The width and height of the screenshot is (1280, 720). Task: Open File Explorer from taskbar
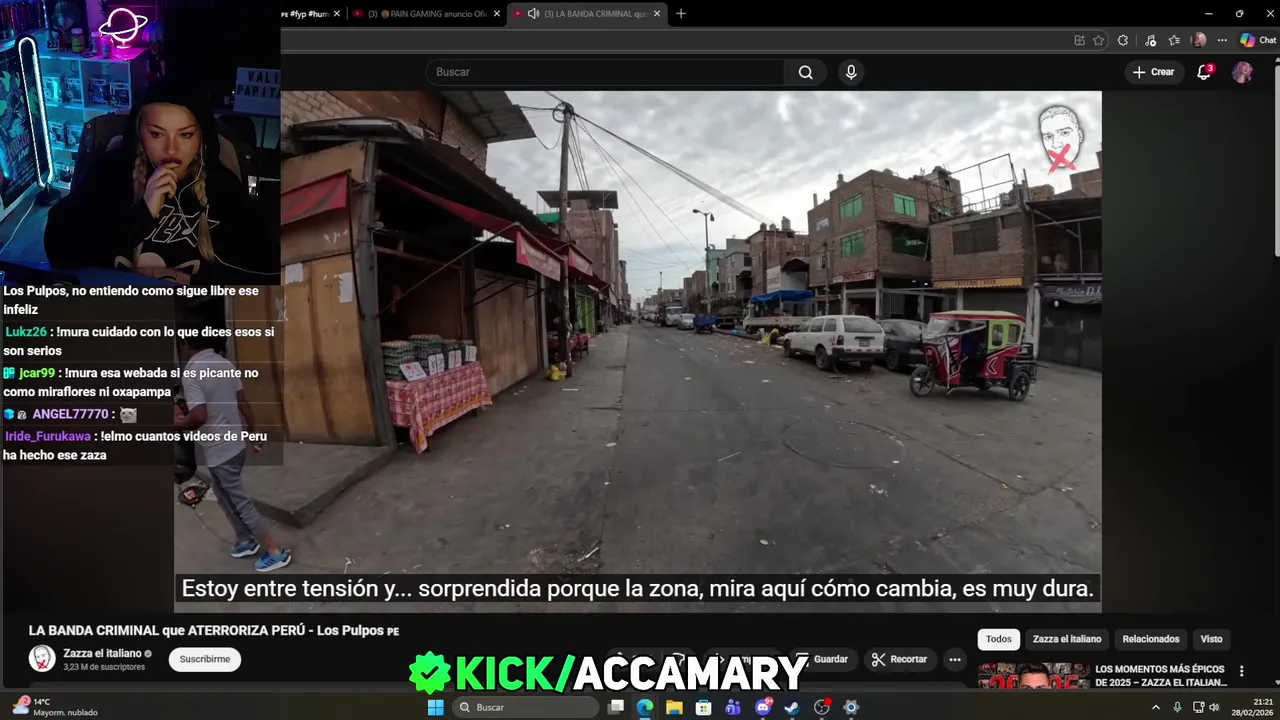[x=674, y=707]
